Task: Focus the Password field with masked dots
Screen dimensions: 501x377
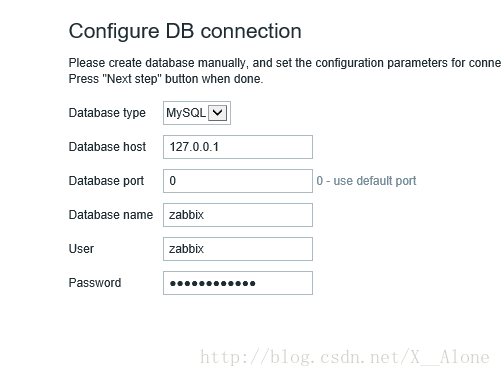Action: (x=238, y=283)
